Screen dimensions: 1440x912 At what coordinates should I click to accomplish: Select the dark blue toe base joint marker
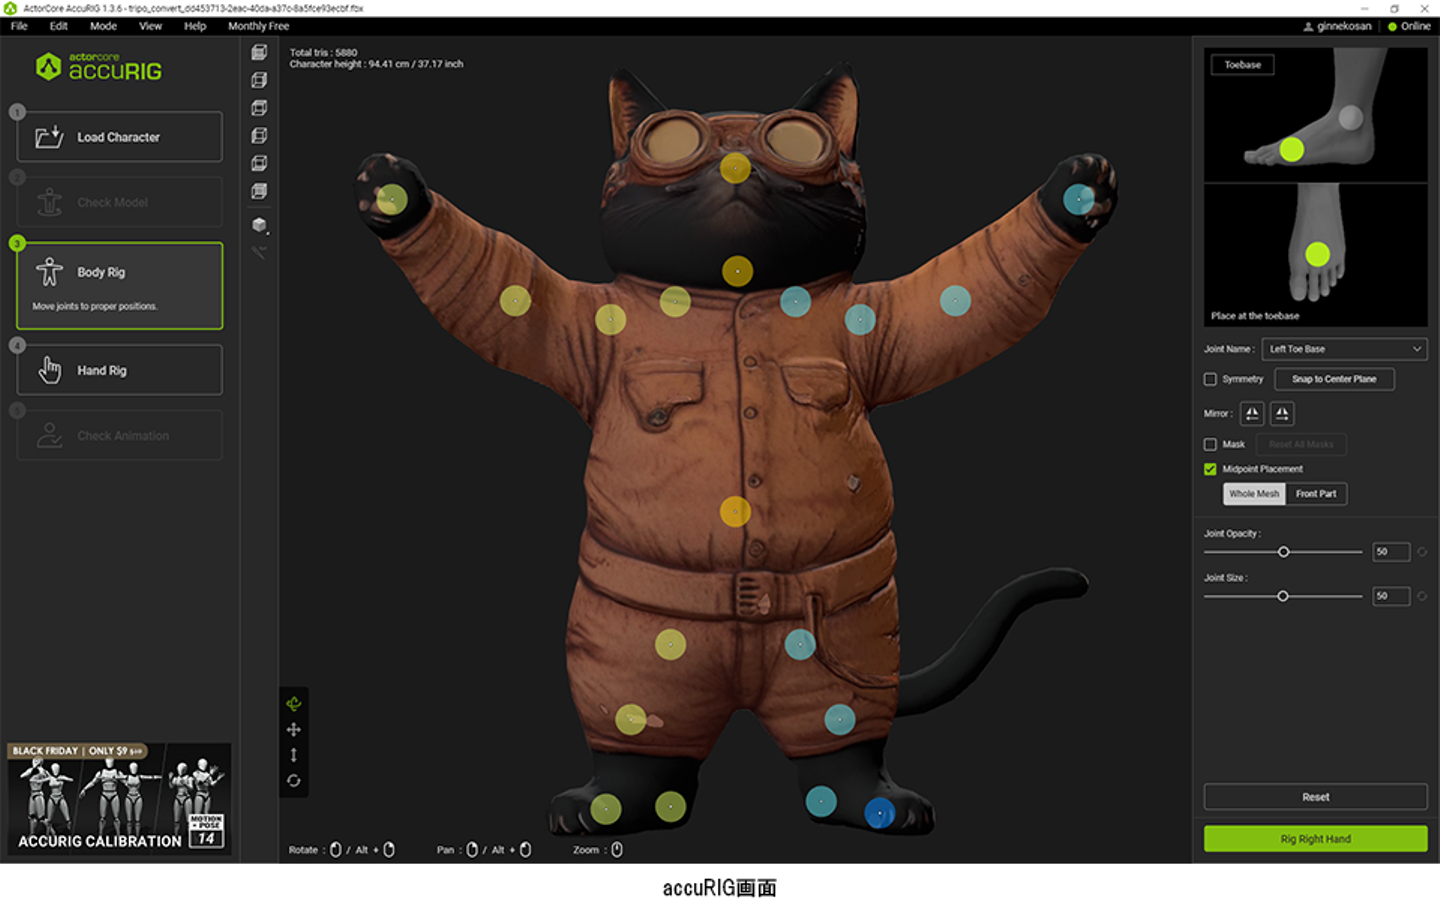pos(880,814)
